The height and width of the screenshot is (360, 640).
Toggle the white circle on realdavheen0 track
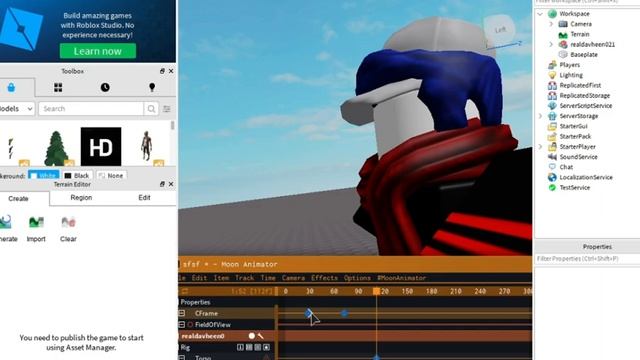point(251,336)
